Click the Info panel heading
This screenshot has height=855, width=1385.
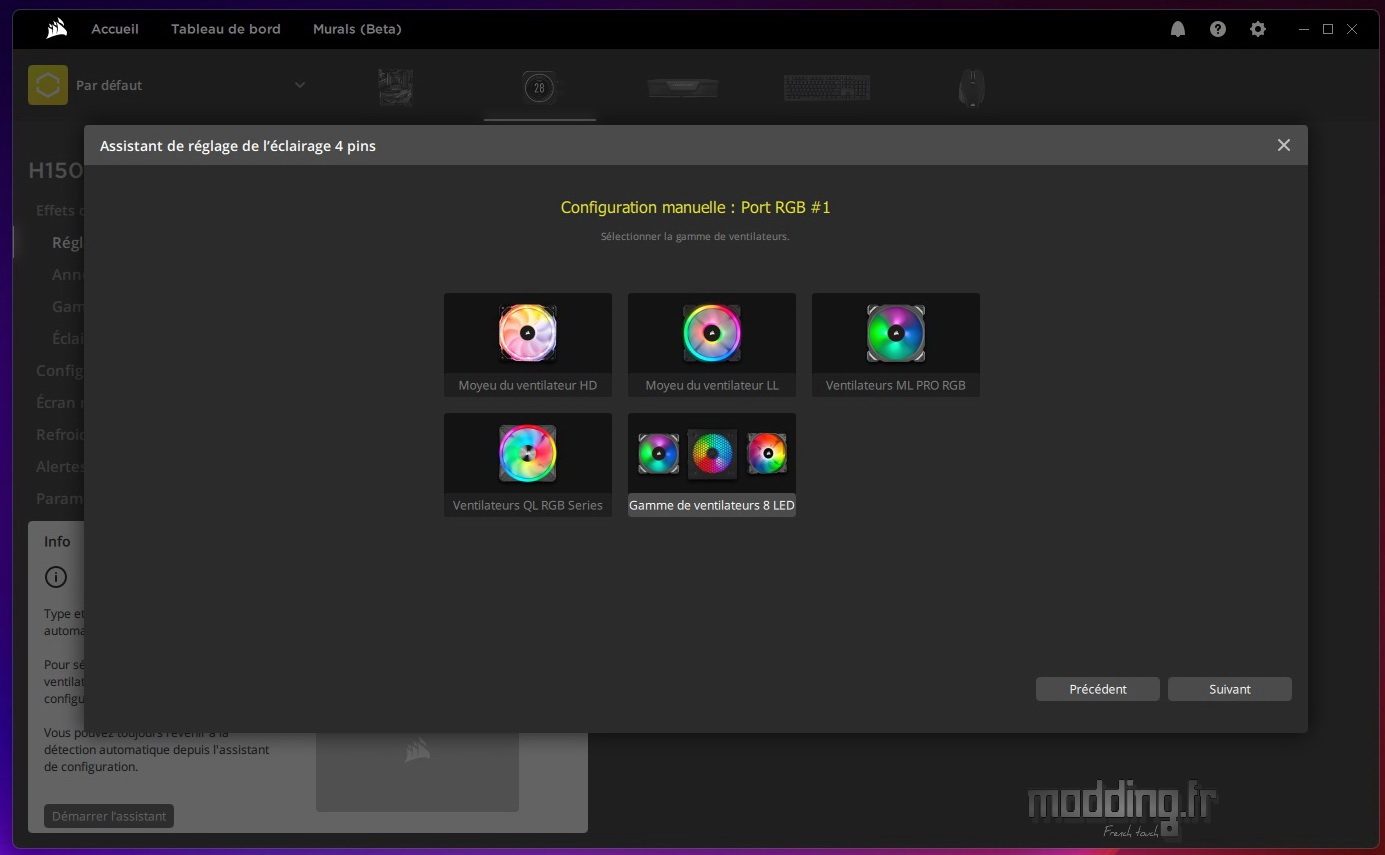click(x=57, y=541)
